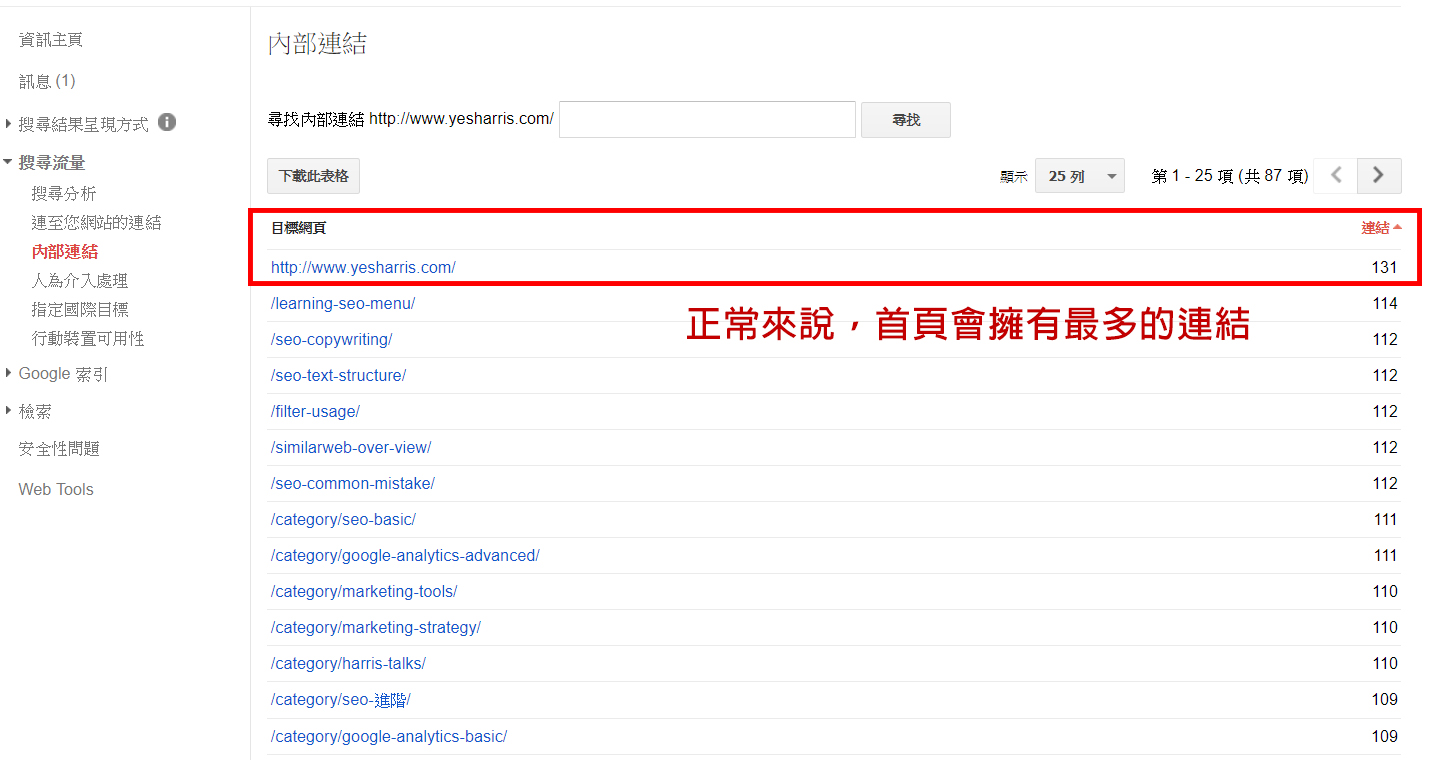Open the /learning-seo-menu/ link

pos(343,304)
